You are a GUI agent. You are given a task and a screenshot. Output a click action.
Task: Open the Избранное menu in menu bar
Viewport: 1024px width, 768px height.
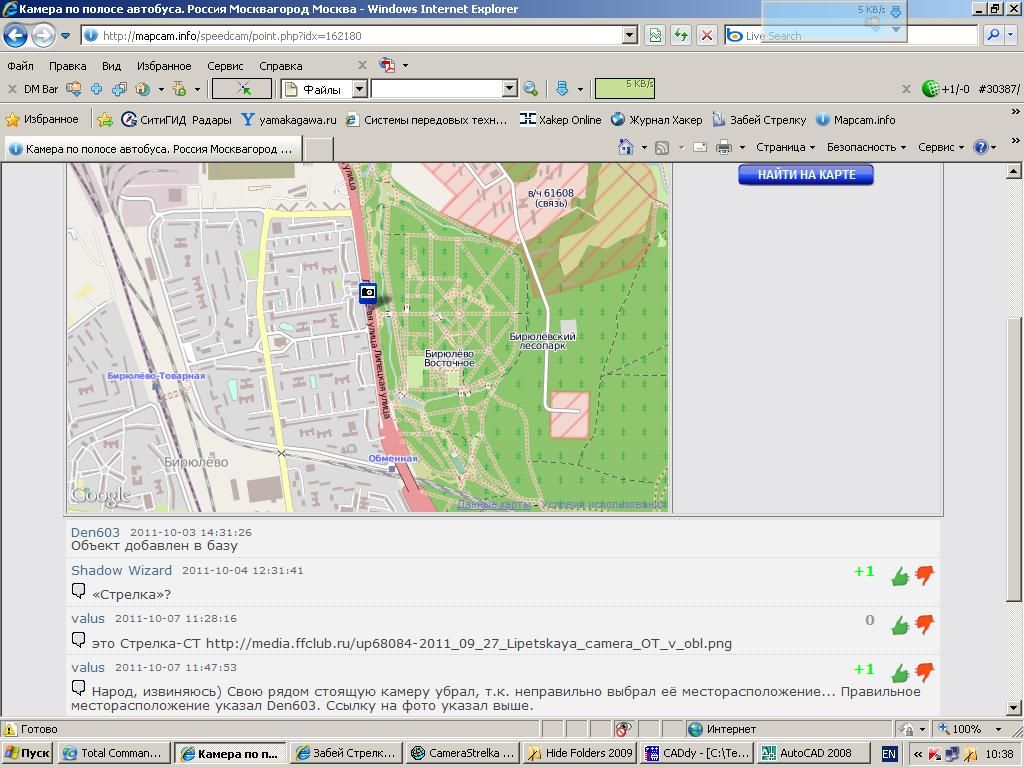pyautogui.click(x=164, y=66)
